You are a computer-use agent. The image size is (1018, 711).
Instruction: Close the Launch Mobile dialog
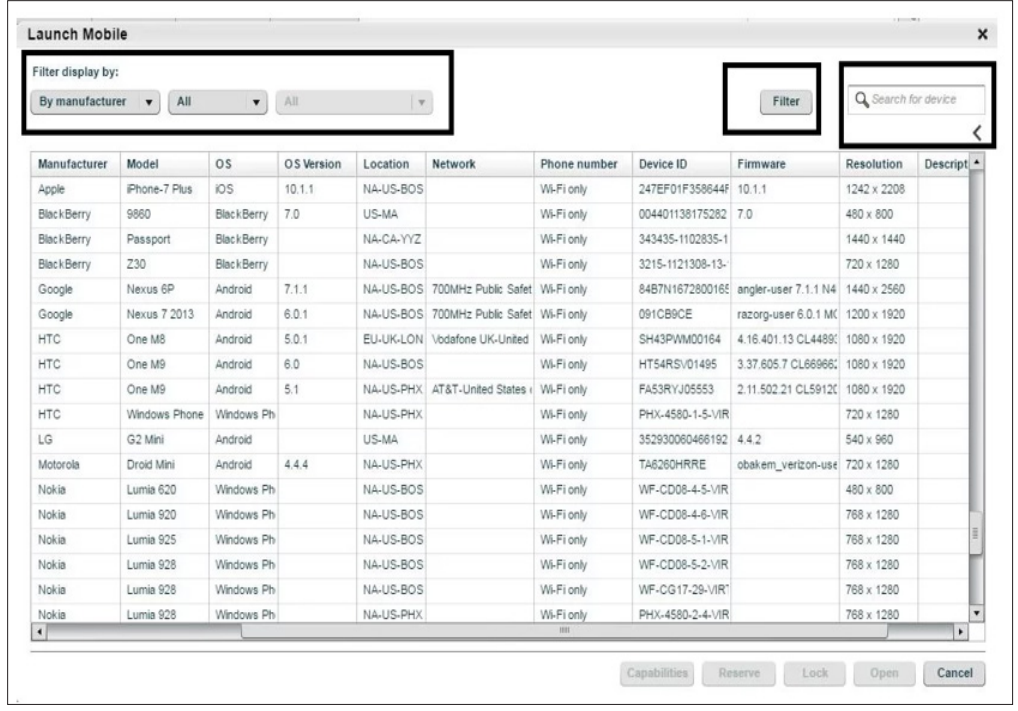click(982, 34)
